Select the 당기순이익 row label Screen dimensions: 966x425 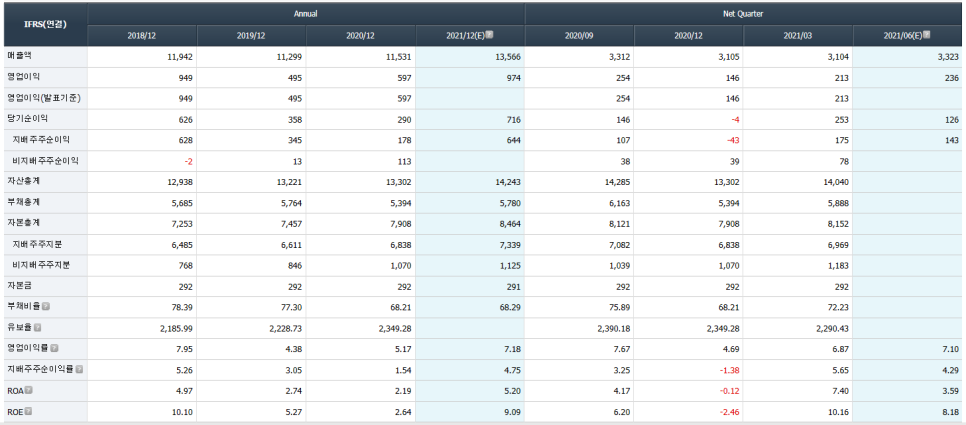coord(27,119)
